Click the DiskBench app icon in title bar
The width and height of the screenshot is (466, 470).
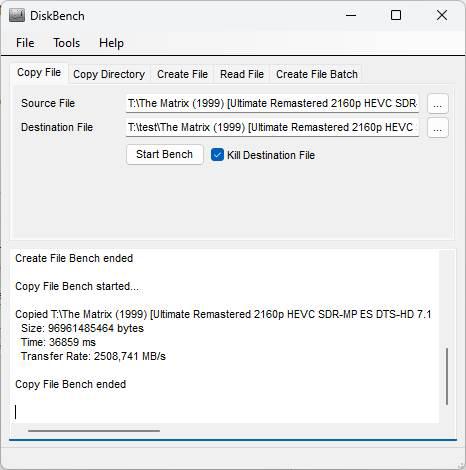click(17, 15)
